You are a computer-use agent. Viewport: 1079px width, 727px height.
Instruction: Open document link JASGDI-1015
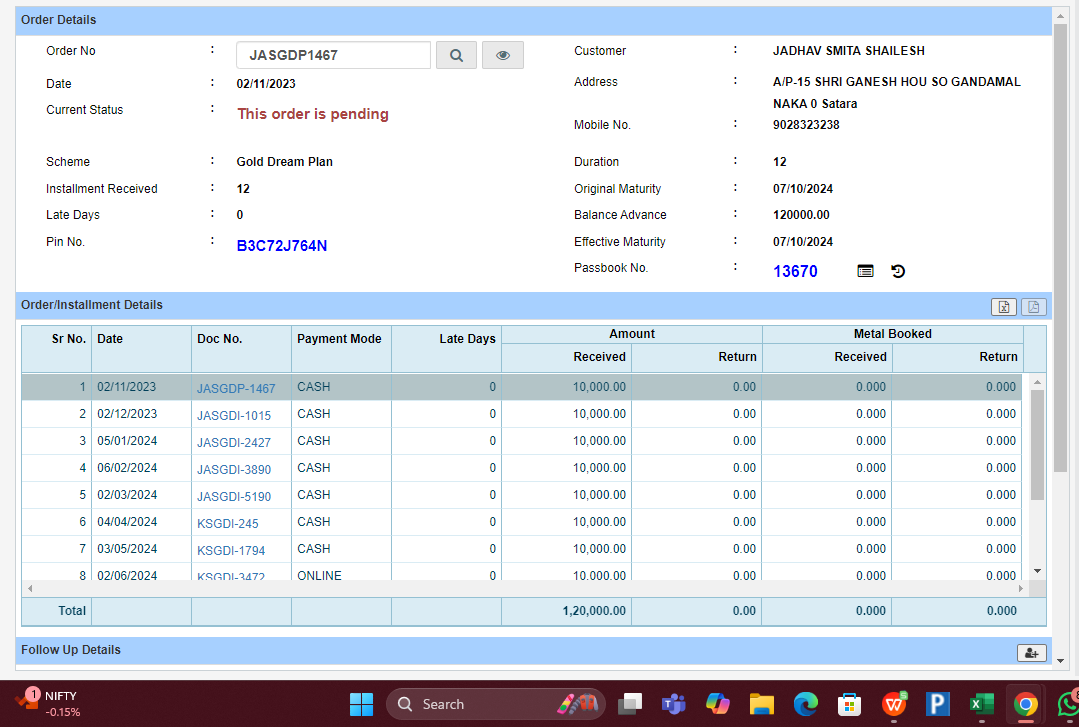[x=234, y=415]
